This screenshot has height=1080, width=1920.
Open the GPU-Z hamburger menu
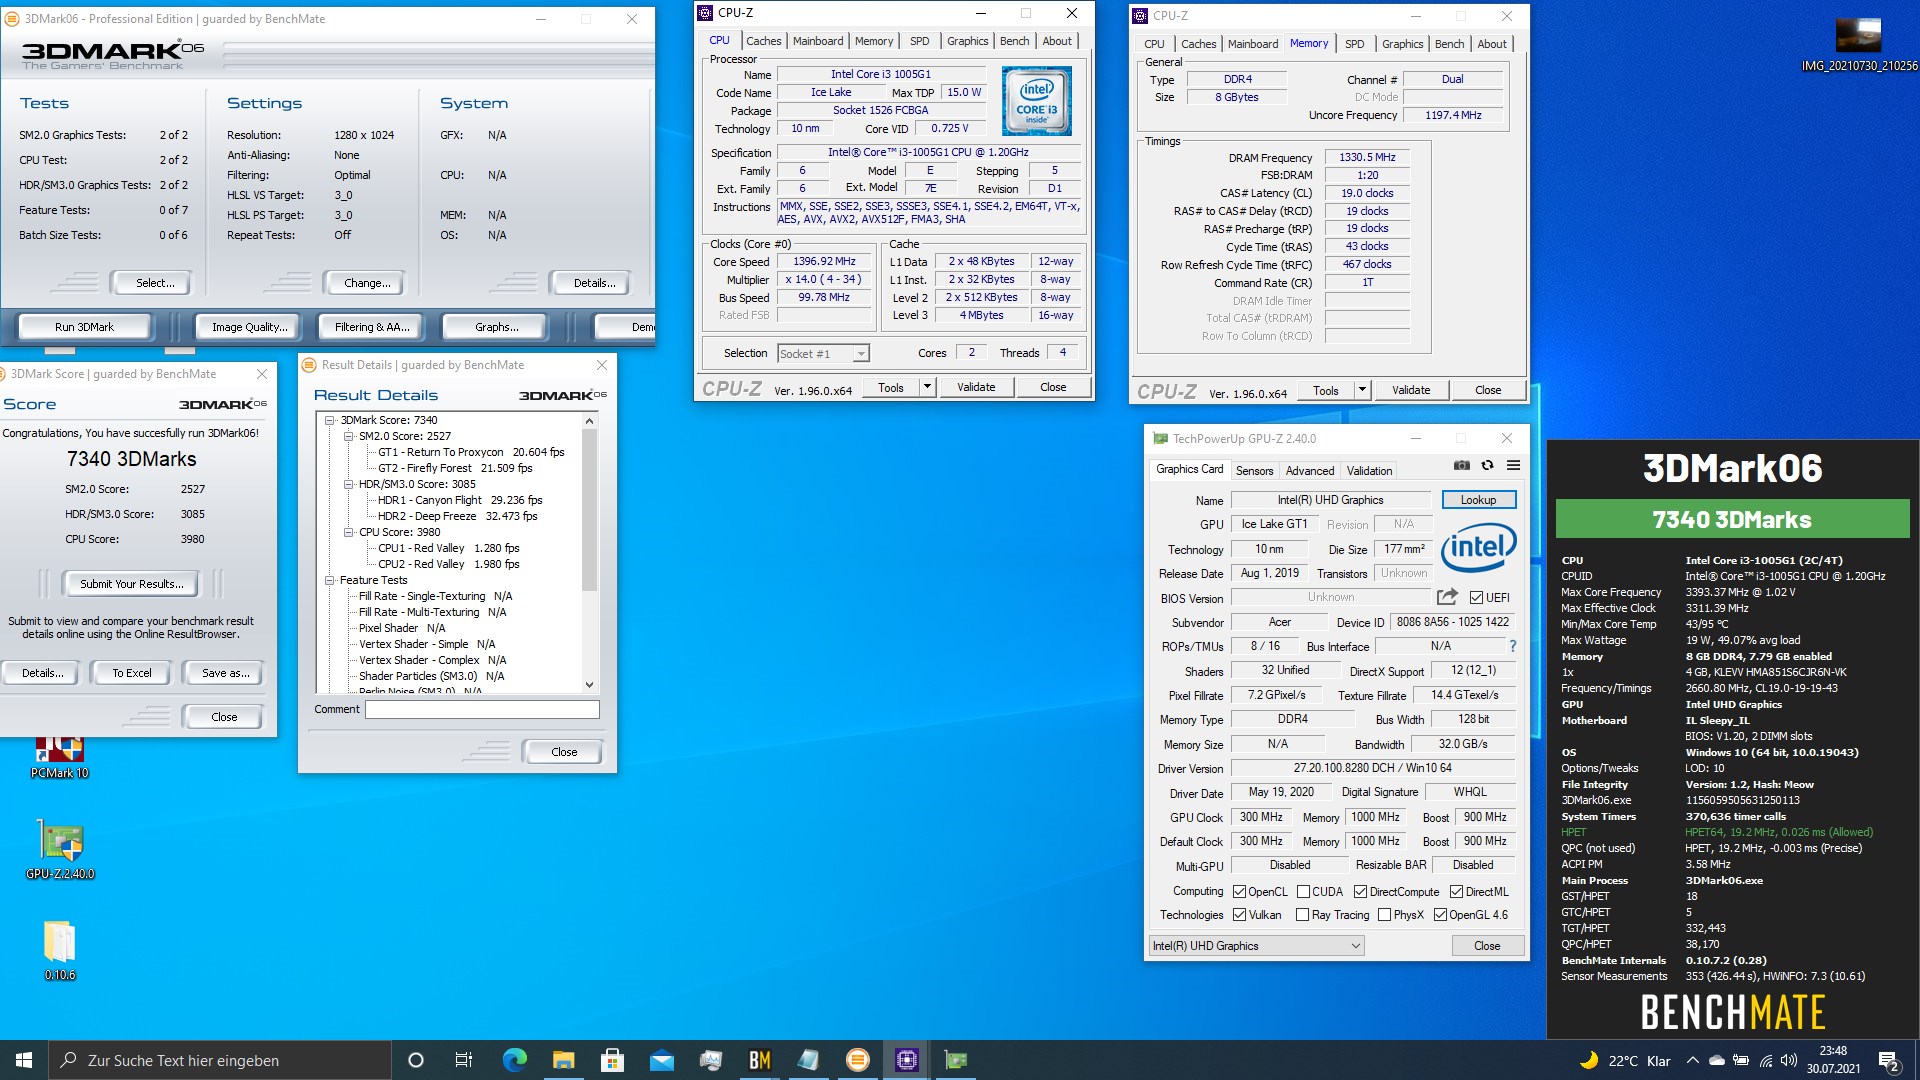coord(1513,465)
